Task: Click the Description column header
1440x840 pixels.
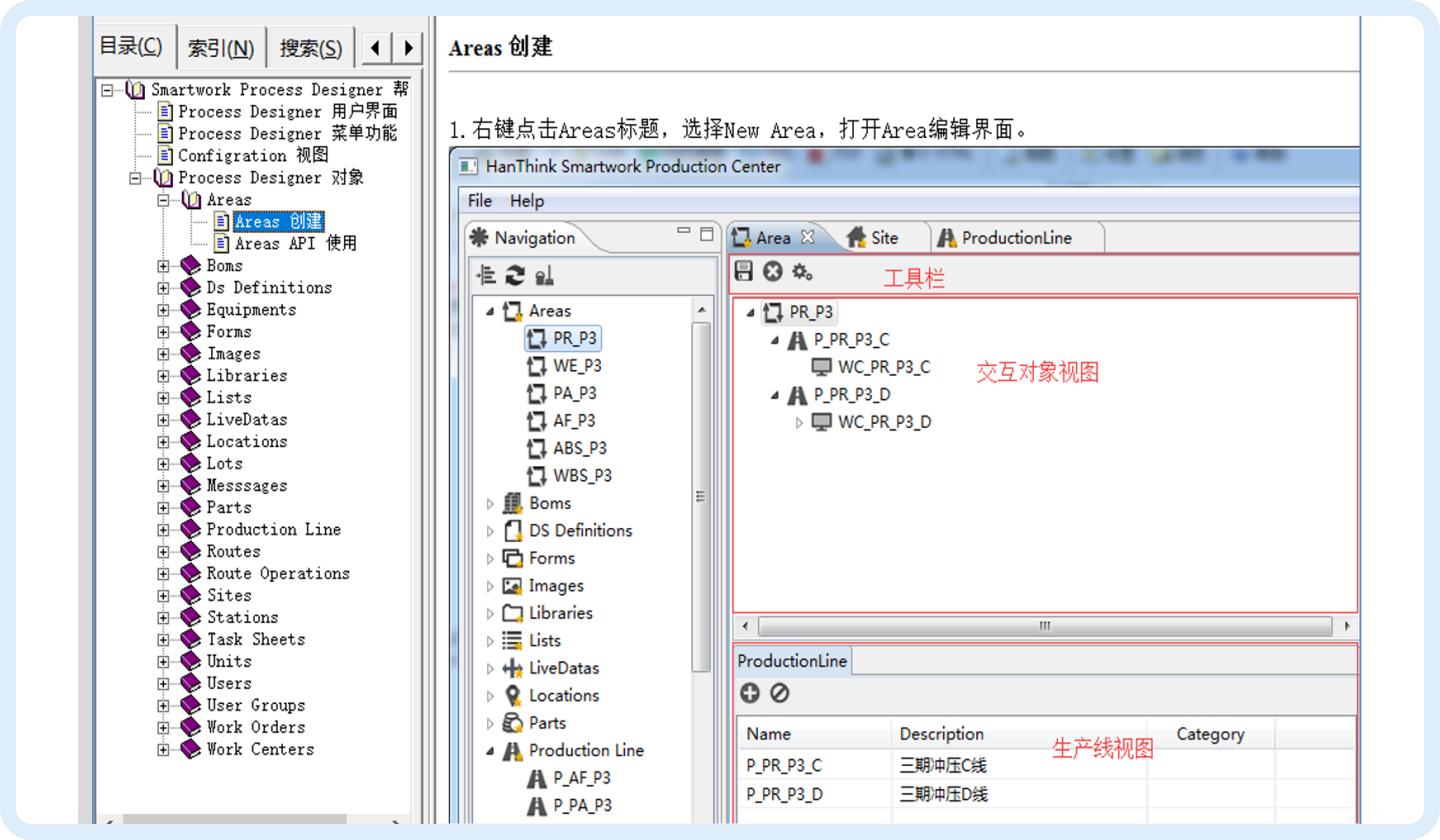Action: (941, 734)
